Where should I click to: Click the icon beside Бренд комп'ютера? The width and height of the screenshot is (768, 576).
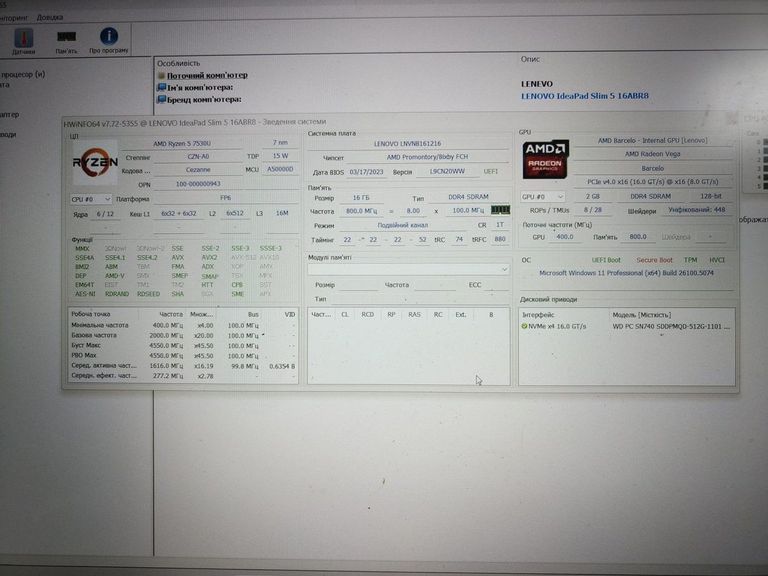[x=161, y=99]
